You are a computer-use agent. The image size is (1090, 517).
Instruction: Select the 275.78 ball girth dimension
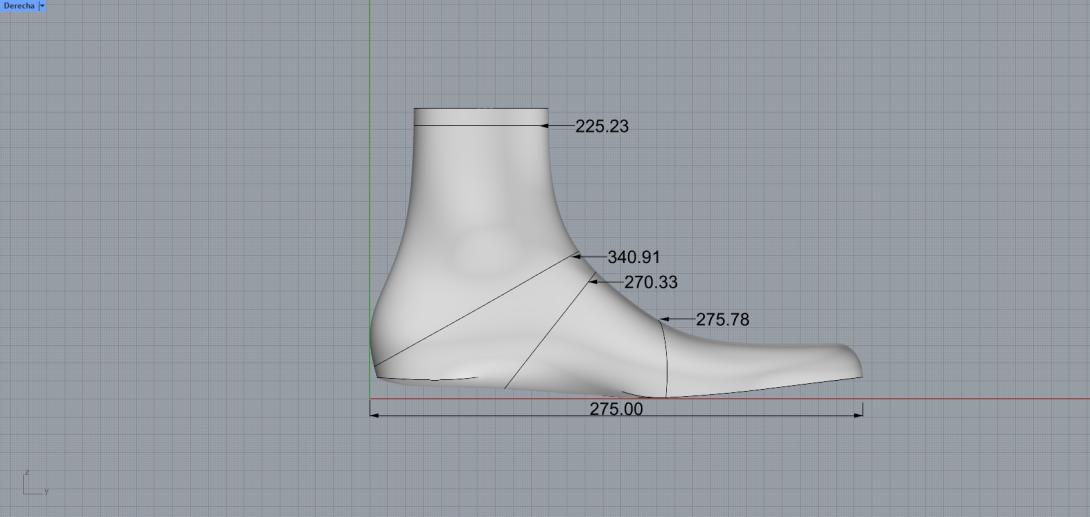tap(723, 320)
